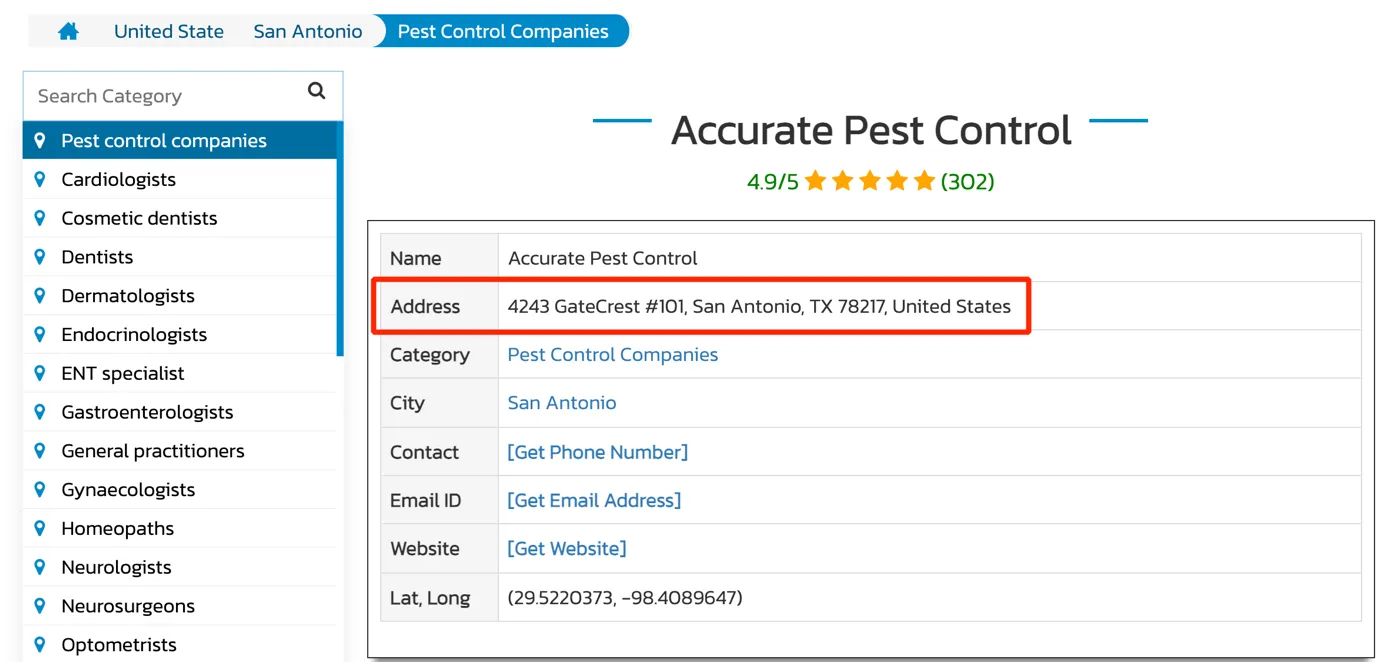Open Pest Control Companies category link
Image resolution: width=1380 pixels, height=662 pixels.
(613, 355)
